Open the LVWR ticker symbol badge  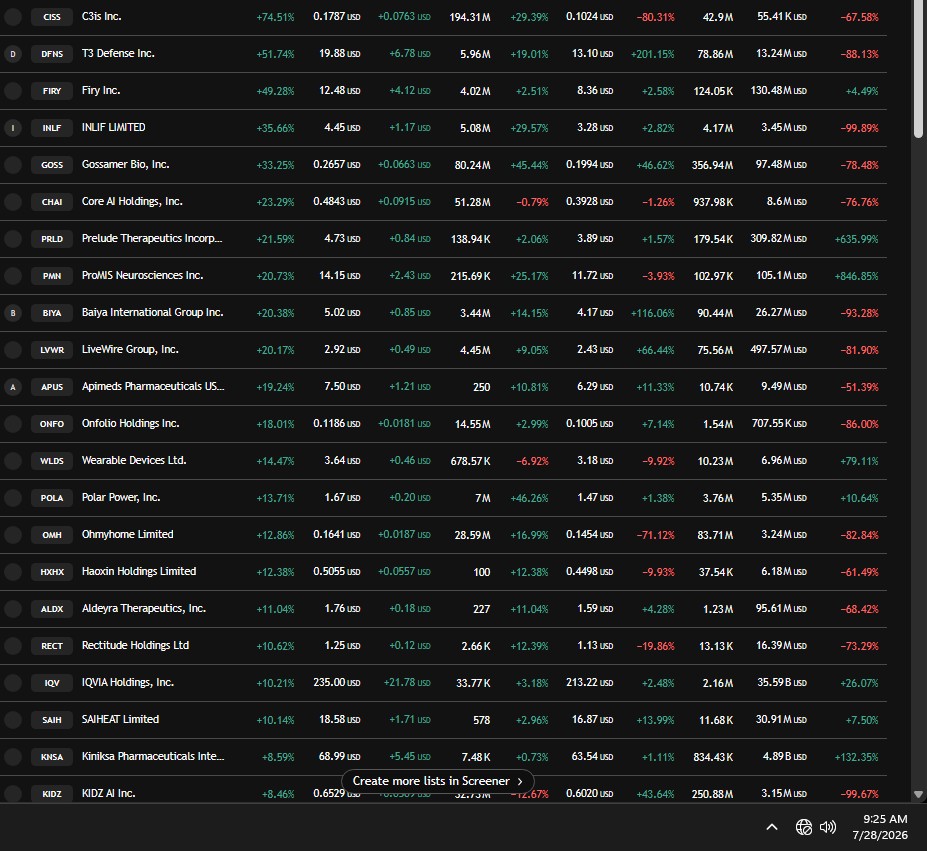click(52, 350)
